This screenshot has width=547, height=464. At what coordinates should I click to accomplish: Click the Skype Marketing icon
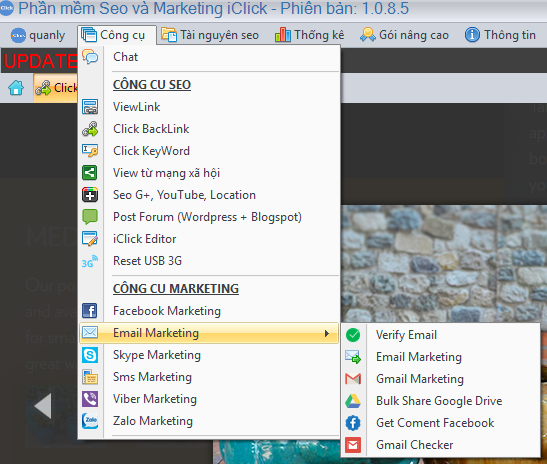[x=90, y=355]
